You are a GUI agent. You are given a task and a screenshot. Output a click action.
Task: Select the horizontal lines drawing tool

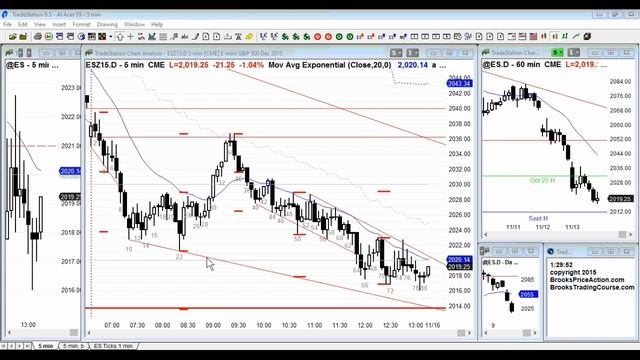(163, 37)
